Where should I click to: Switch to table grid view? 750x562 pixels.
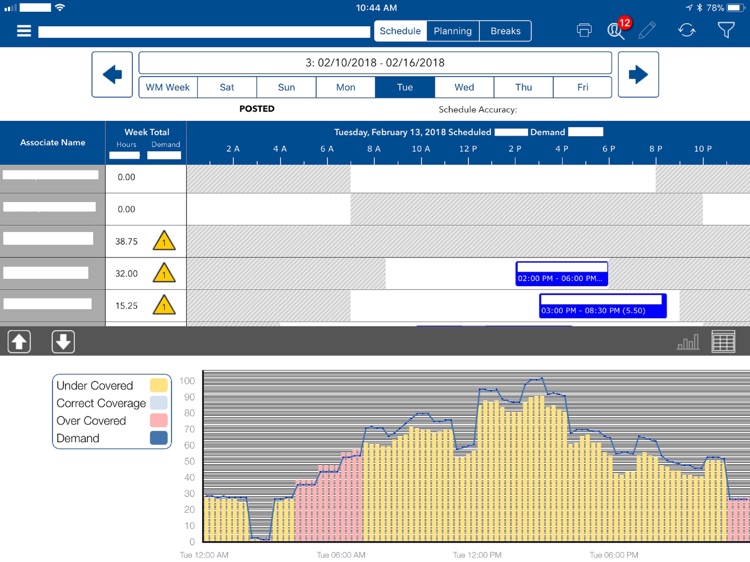click(723, 342)
